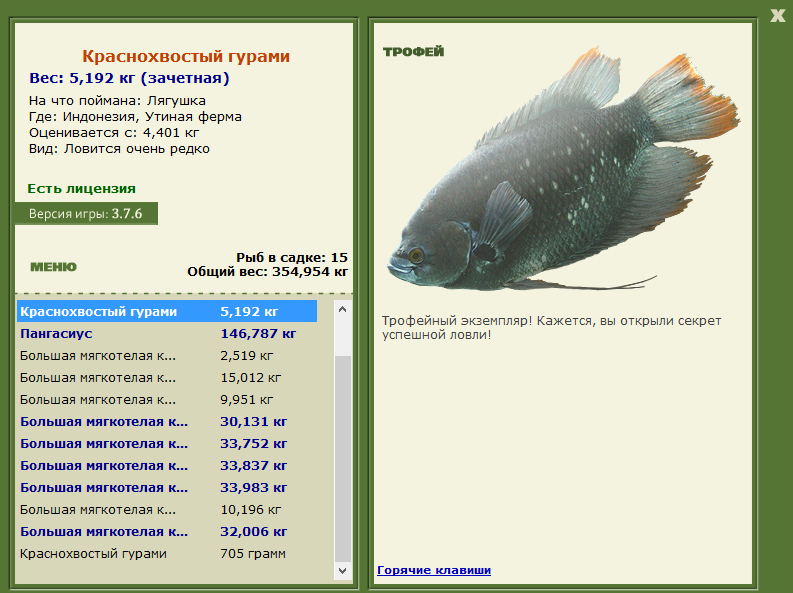Viewport: 793px width, 593px height.
Task: Click the Краснохвостый гурами title heading
Action: (186, 56)
